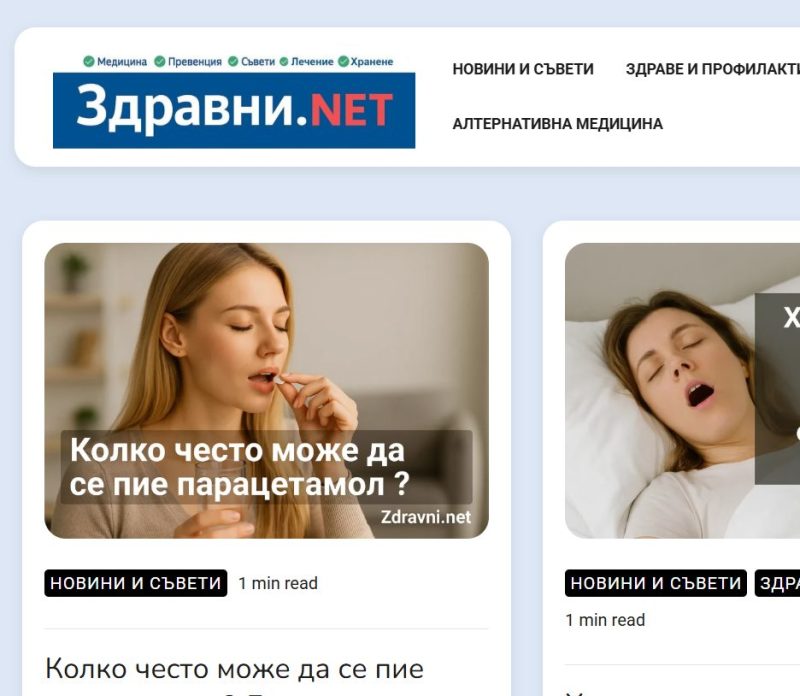
Task: Click the dark overlay box on the snoring image
Action: [x=778, y=389]
